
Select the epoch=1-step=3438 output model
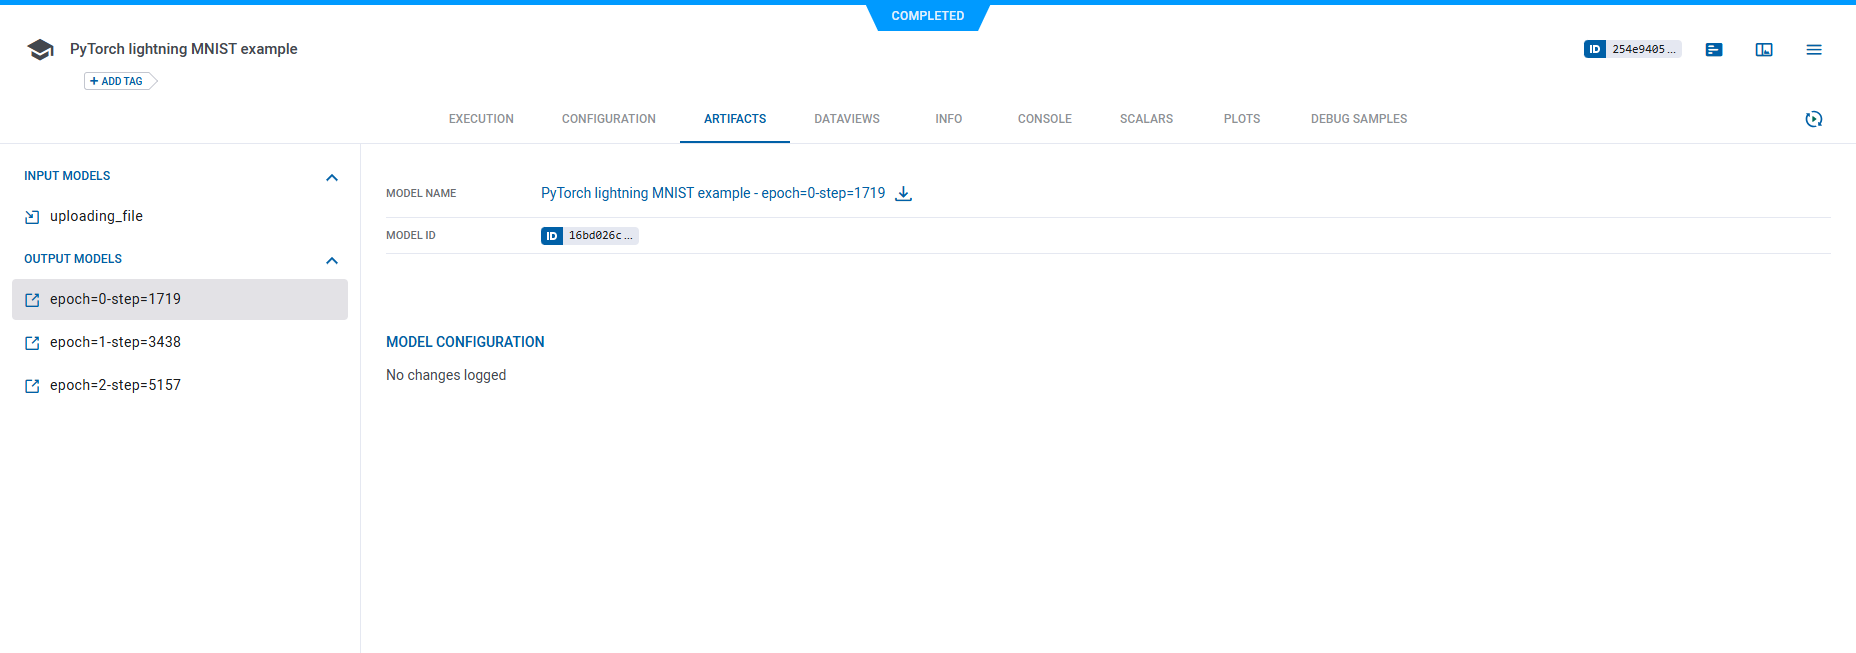115,342
